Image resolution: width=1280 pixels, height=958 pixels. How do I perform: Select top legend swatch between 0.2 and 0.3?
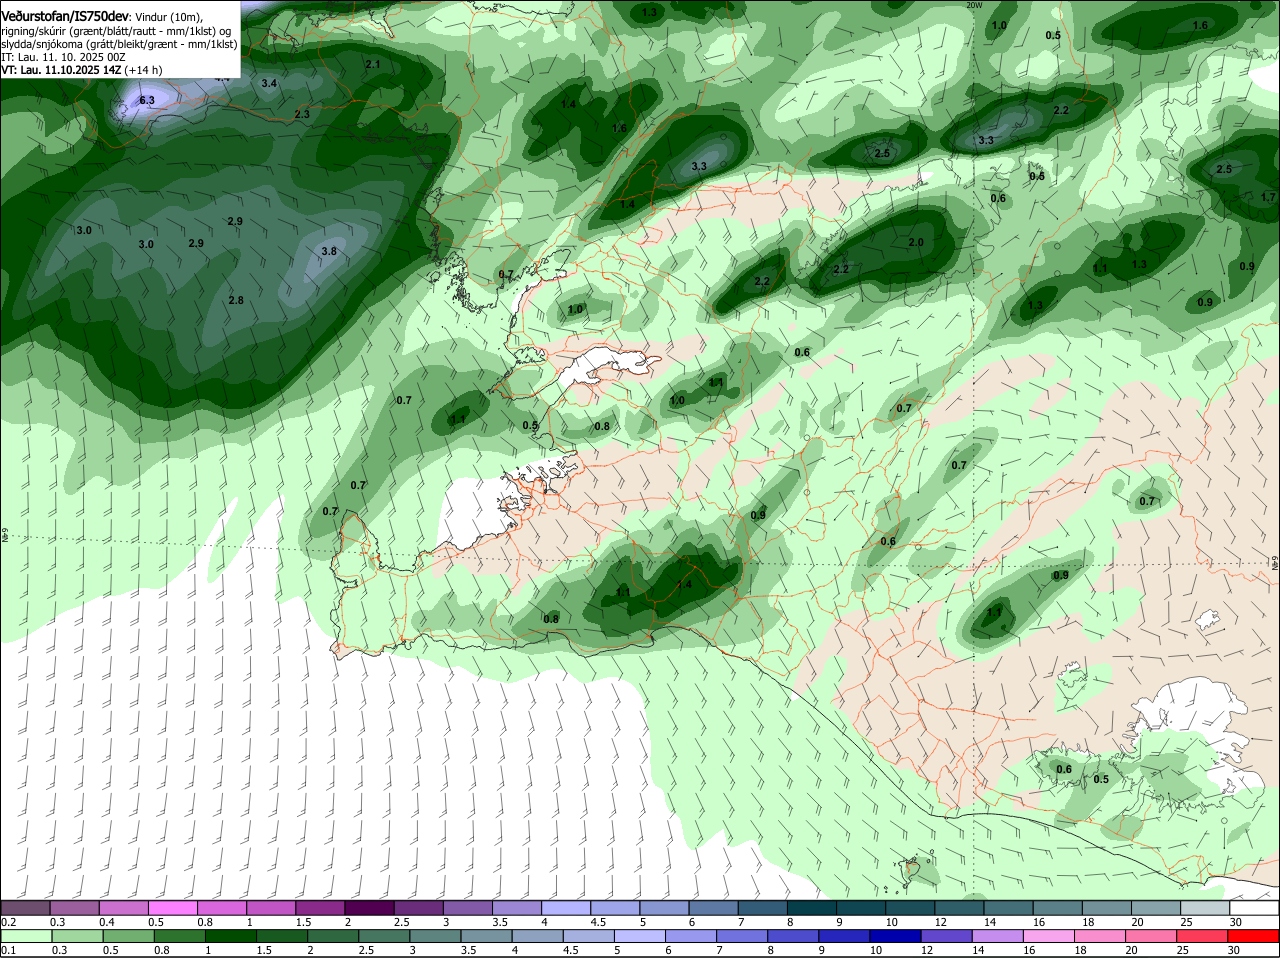point(26,907)
